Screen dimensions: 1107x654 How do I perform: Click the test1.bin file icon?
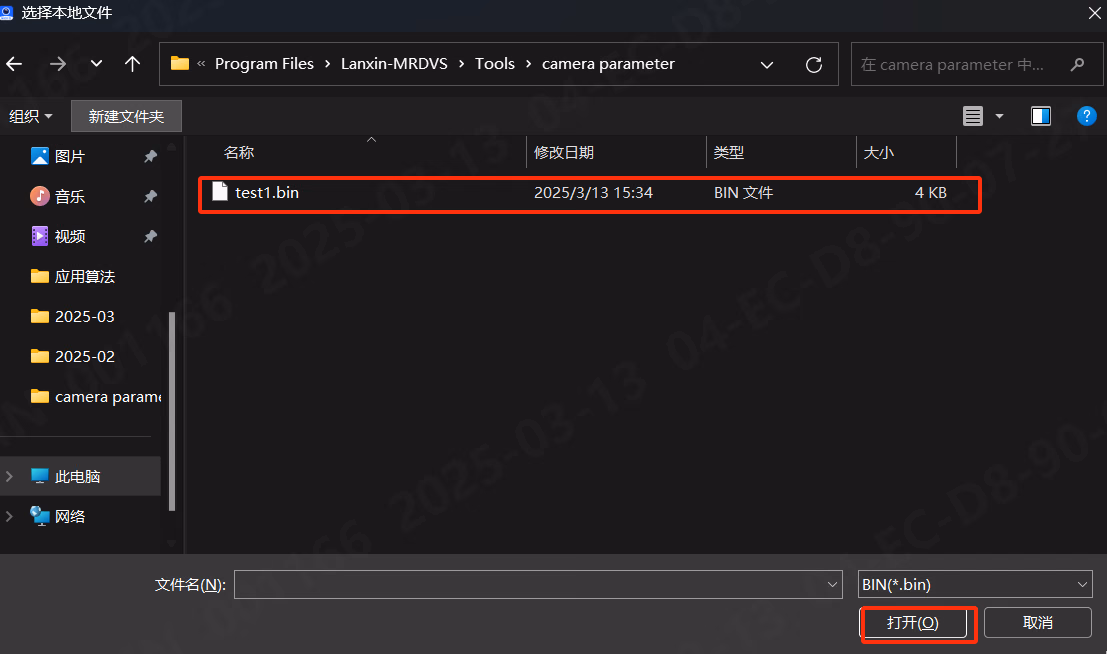[x=220, y=192]
